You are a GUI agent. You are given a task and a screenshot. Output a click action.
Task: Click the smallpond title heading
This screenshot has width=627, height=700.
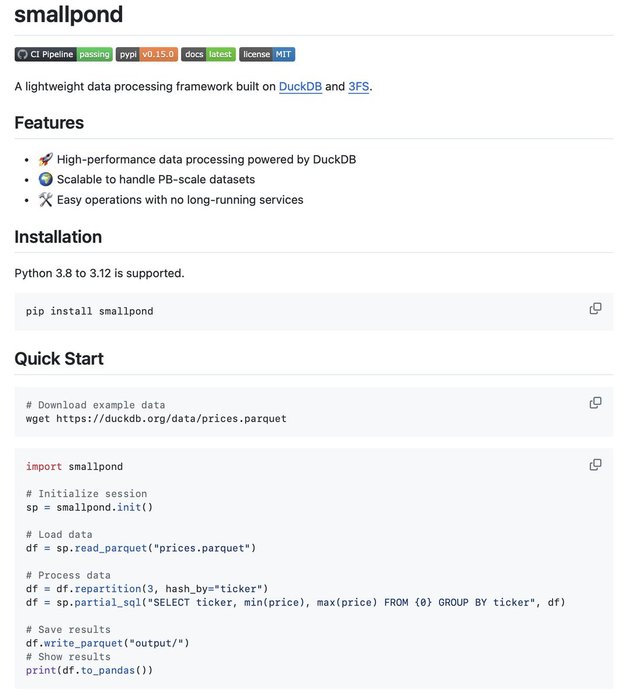click(69, 15)
